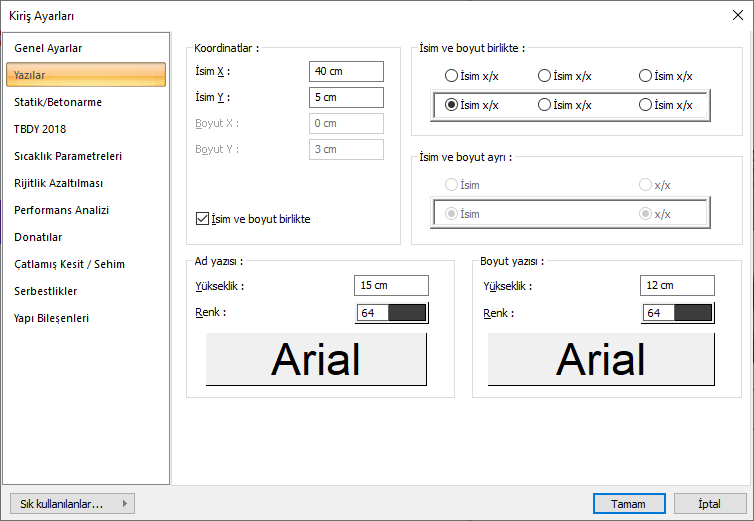Choose the bottom-right İsim x/x radio option
The width and height of the screenshot is (754, 521).
646,104
